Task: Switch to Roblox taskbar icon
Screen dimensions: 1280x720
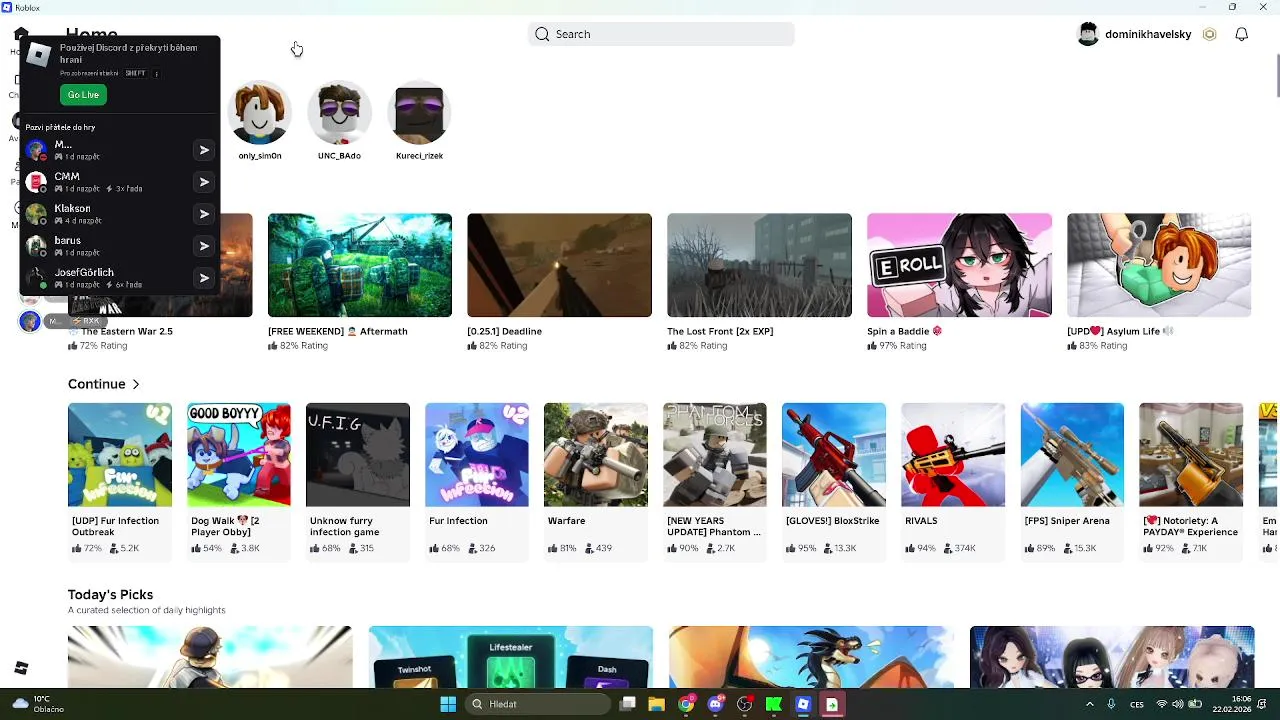Action: coord(802,704)
